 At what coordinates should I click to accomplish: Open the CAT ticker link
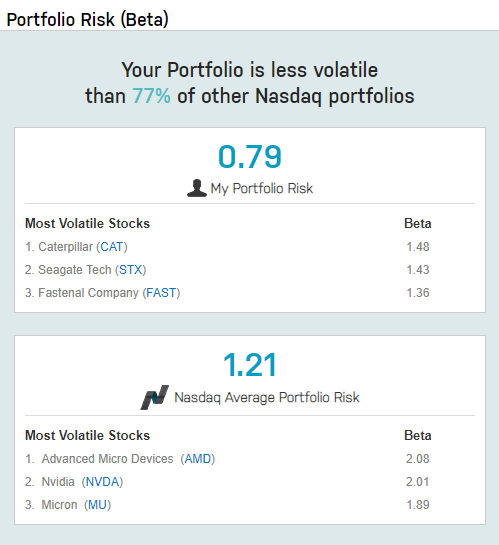[112, 247]
